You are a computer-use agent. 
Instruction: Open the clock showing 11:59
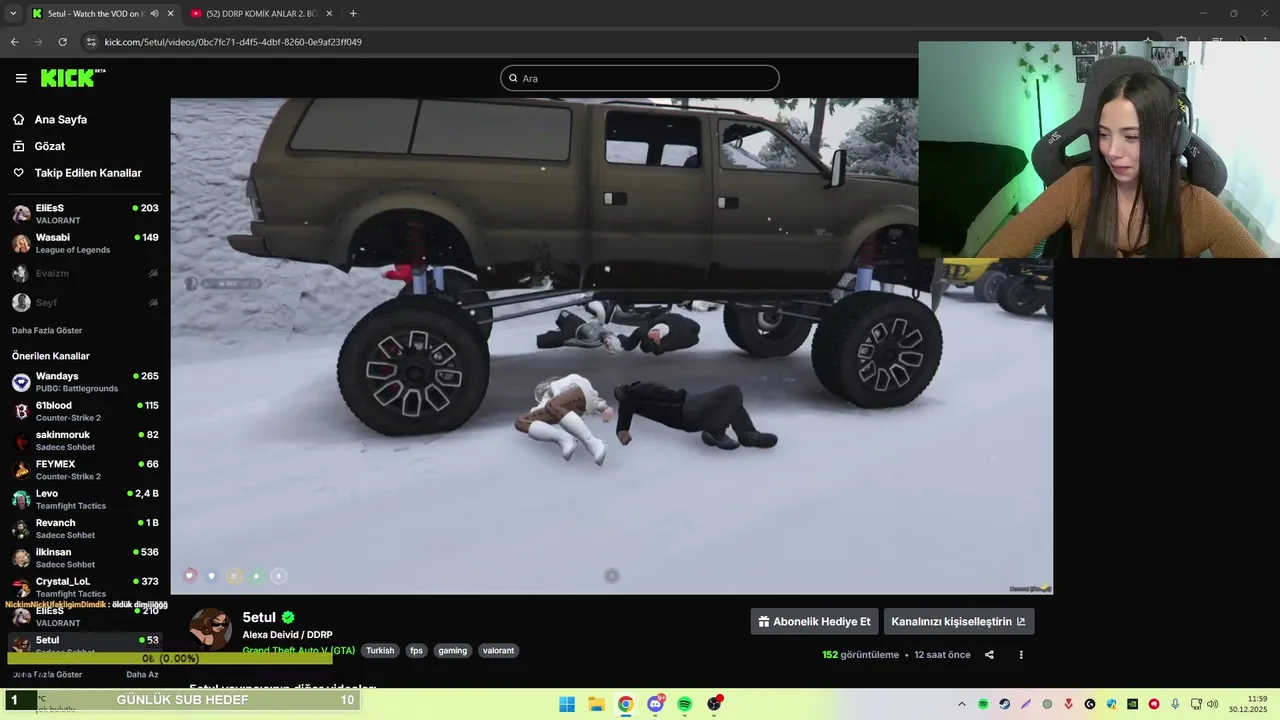[1249, 704]
